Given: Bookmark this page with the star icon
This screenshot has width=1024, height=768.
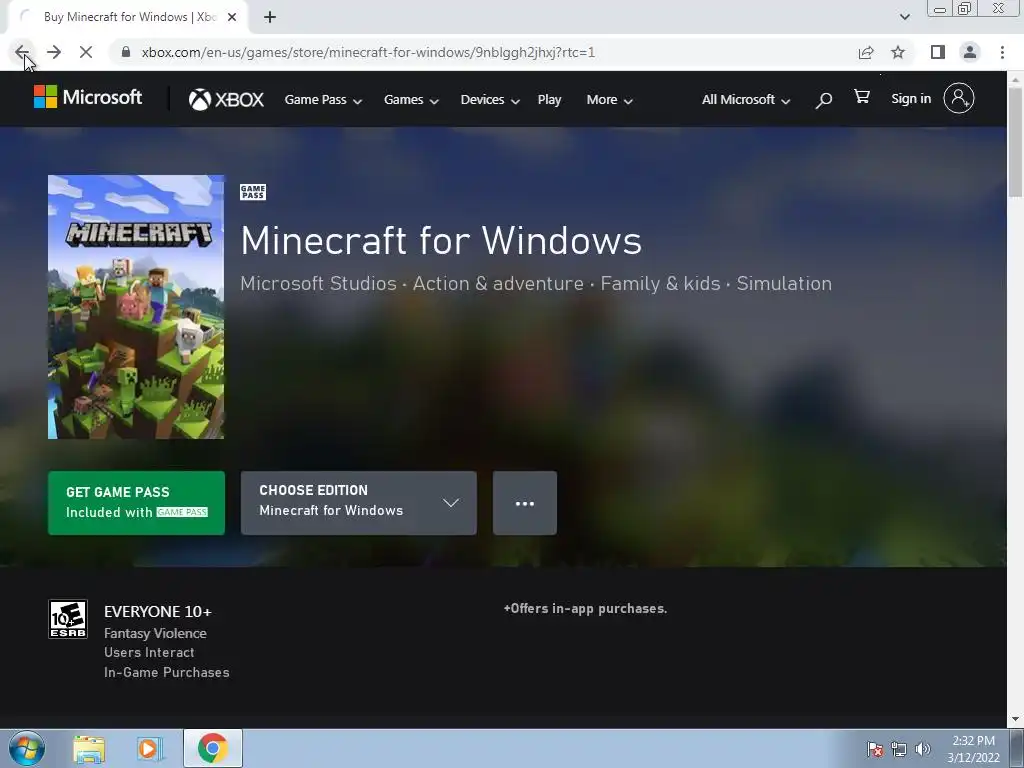Looking at the screenshot, I should coord(898,52).
